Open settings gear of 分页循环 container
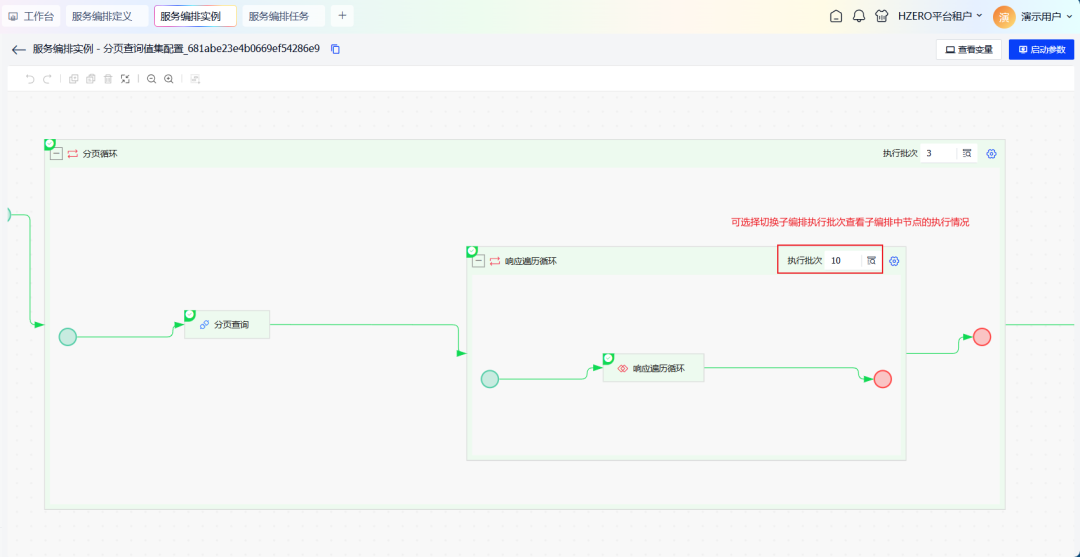Screen dimensions: 1080x557 tap(992, 153)
